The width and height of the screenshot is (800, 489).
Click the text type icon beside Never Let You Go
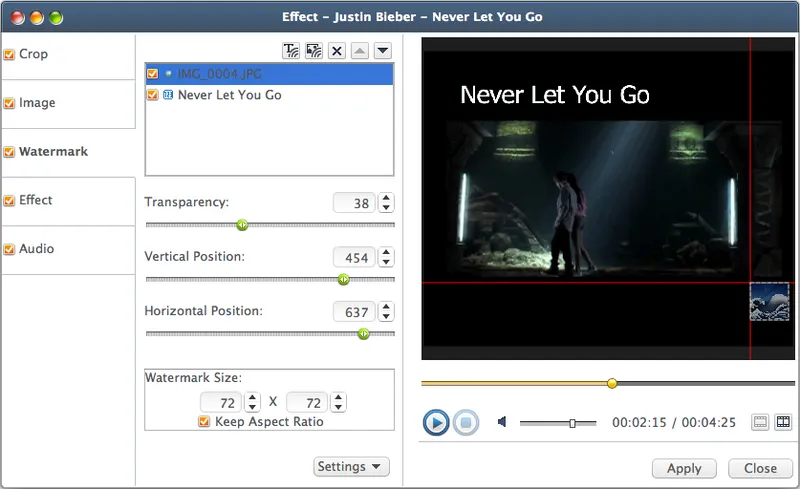(x=168, y=94)
